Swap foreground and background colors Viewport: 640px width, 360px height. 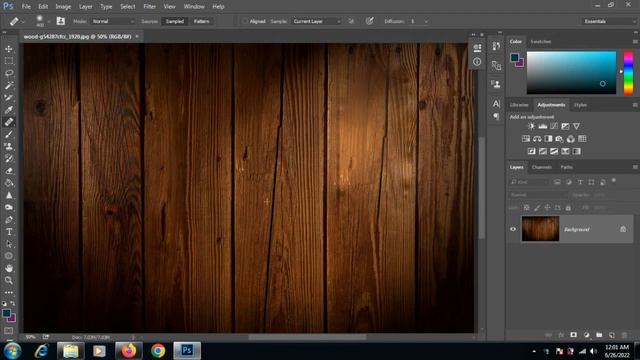(13, 303)
